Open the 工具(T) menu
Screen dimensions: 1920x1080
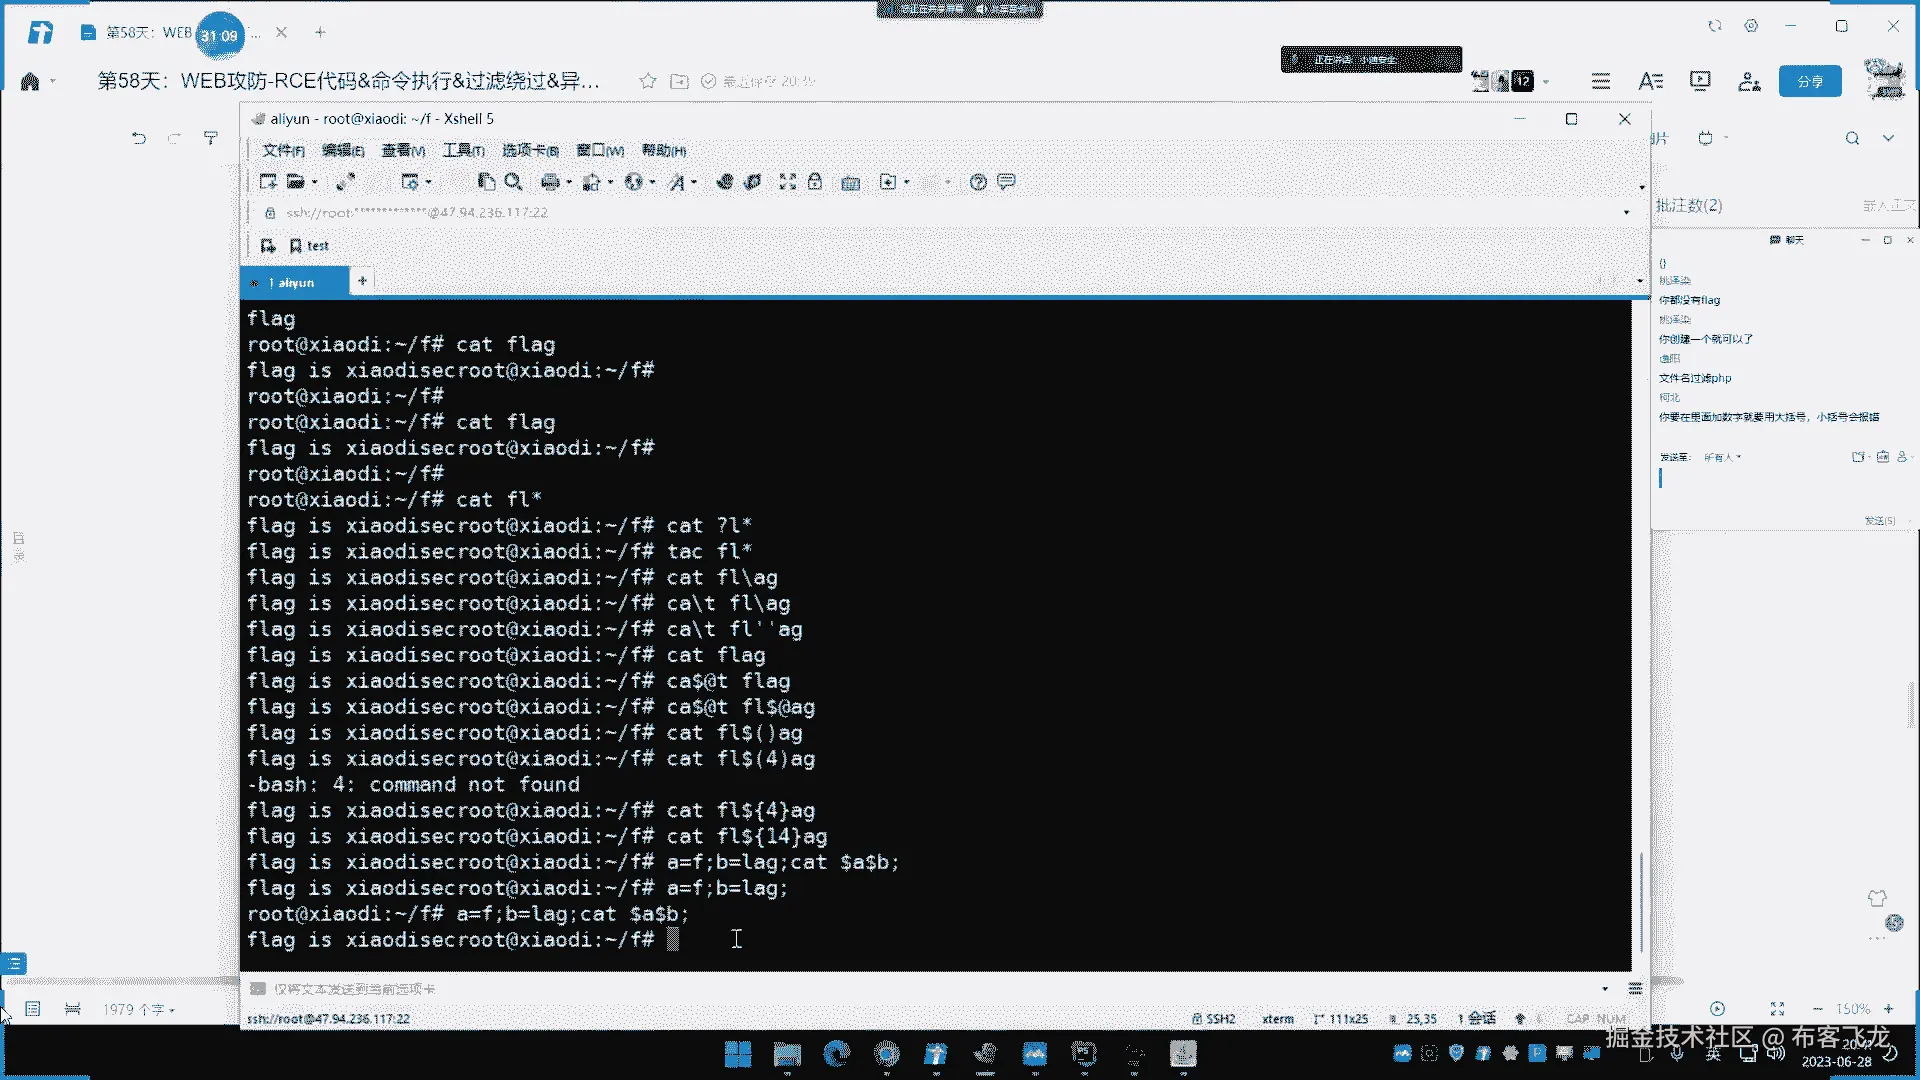tap(463, 150)
